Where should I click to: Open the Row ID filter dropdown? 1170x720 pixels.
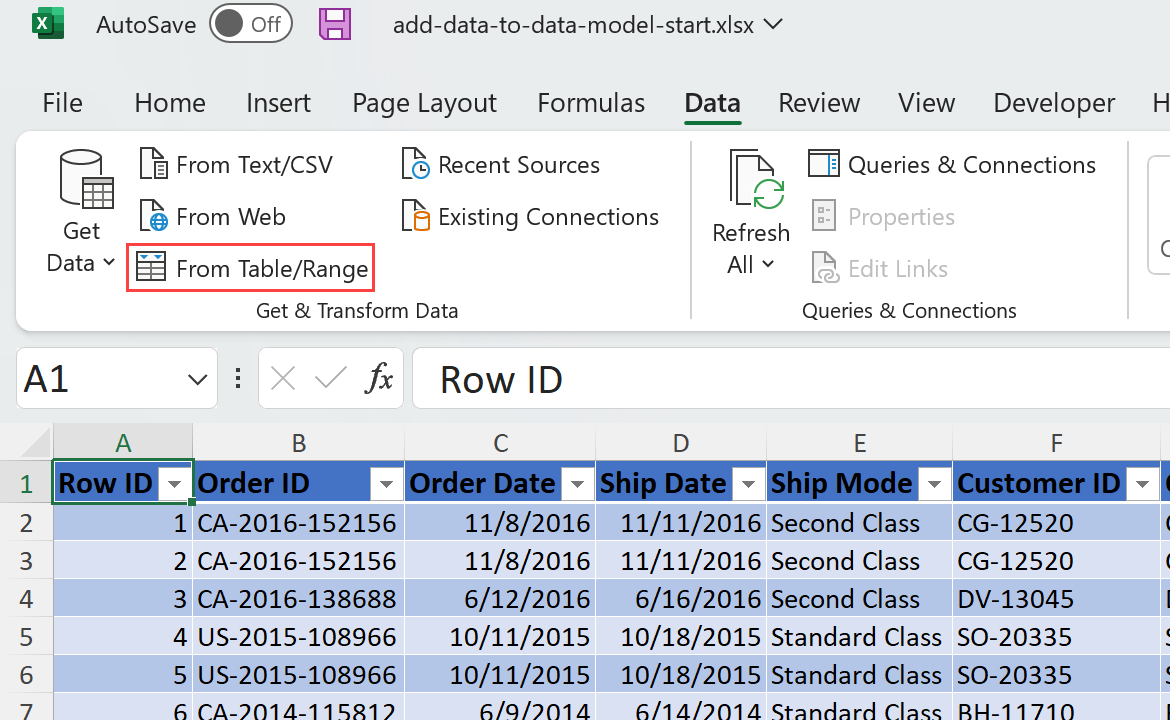tap(176, 484)
